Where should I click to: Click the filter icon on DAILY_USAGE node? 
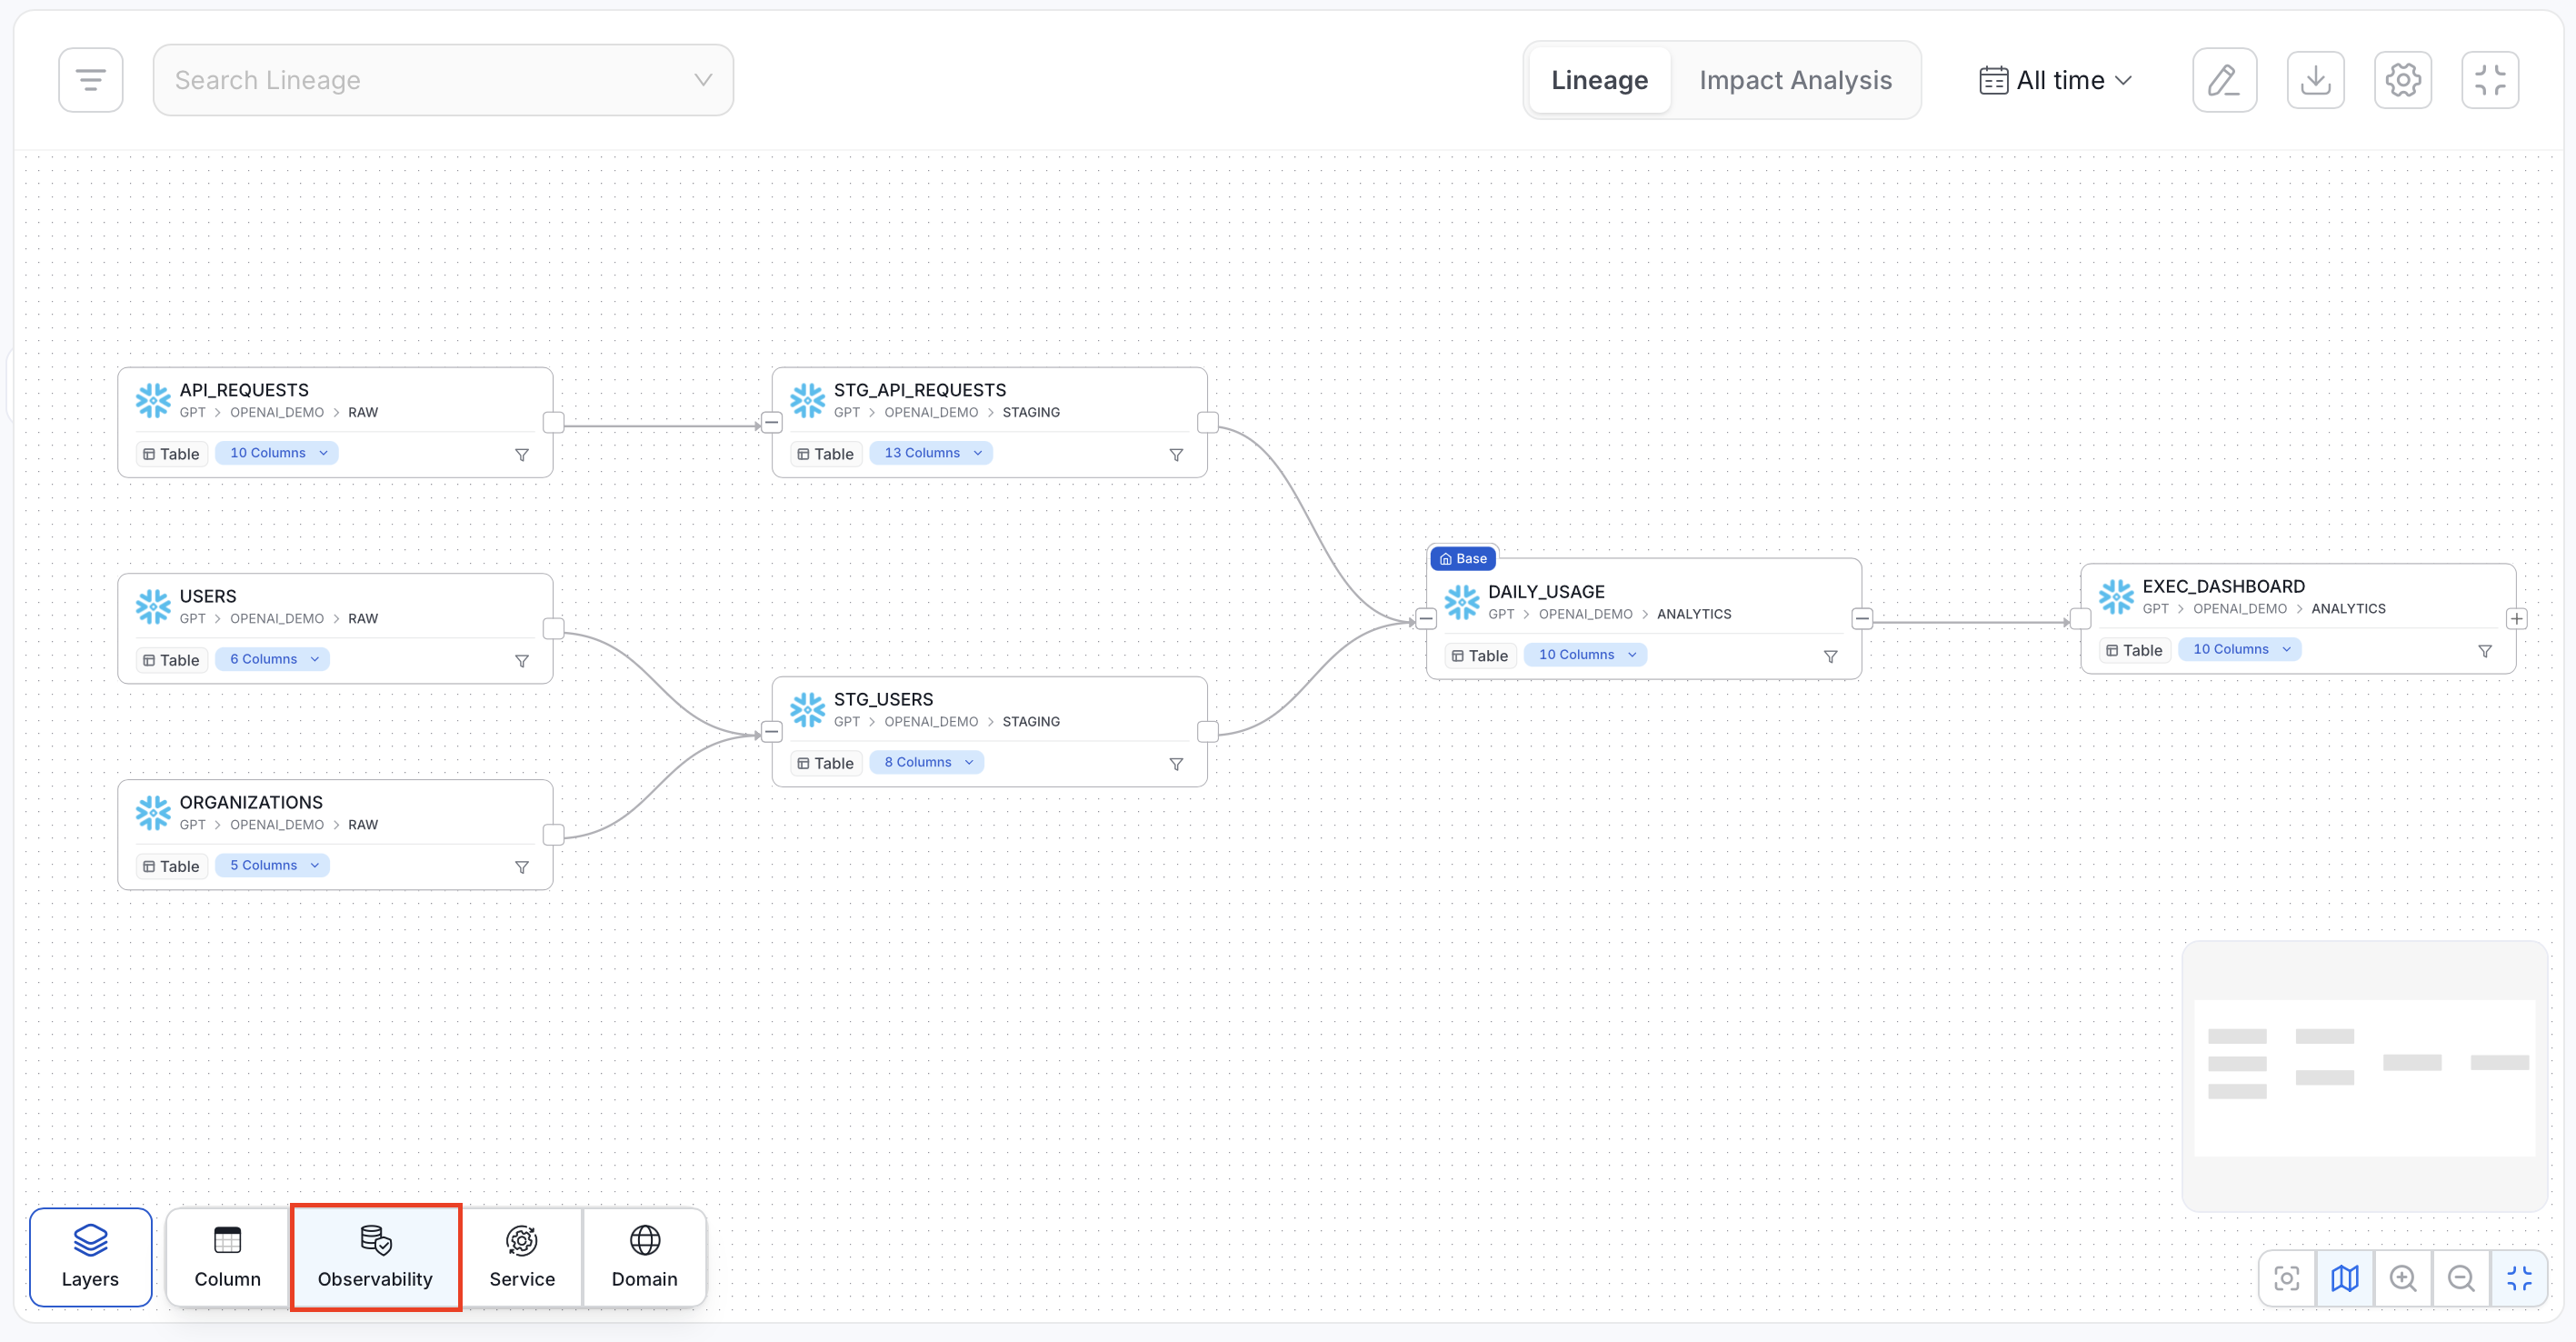[x=1830, y=657]
